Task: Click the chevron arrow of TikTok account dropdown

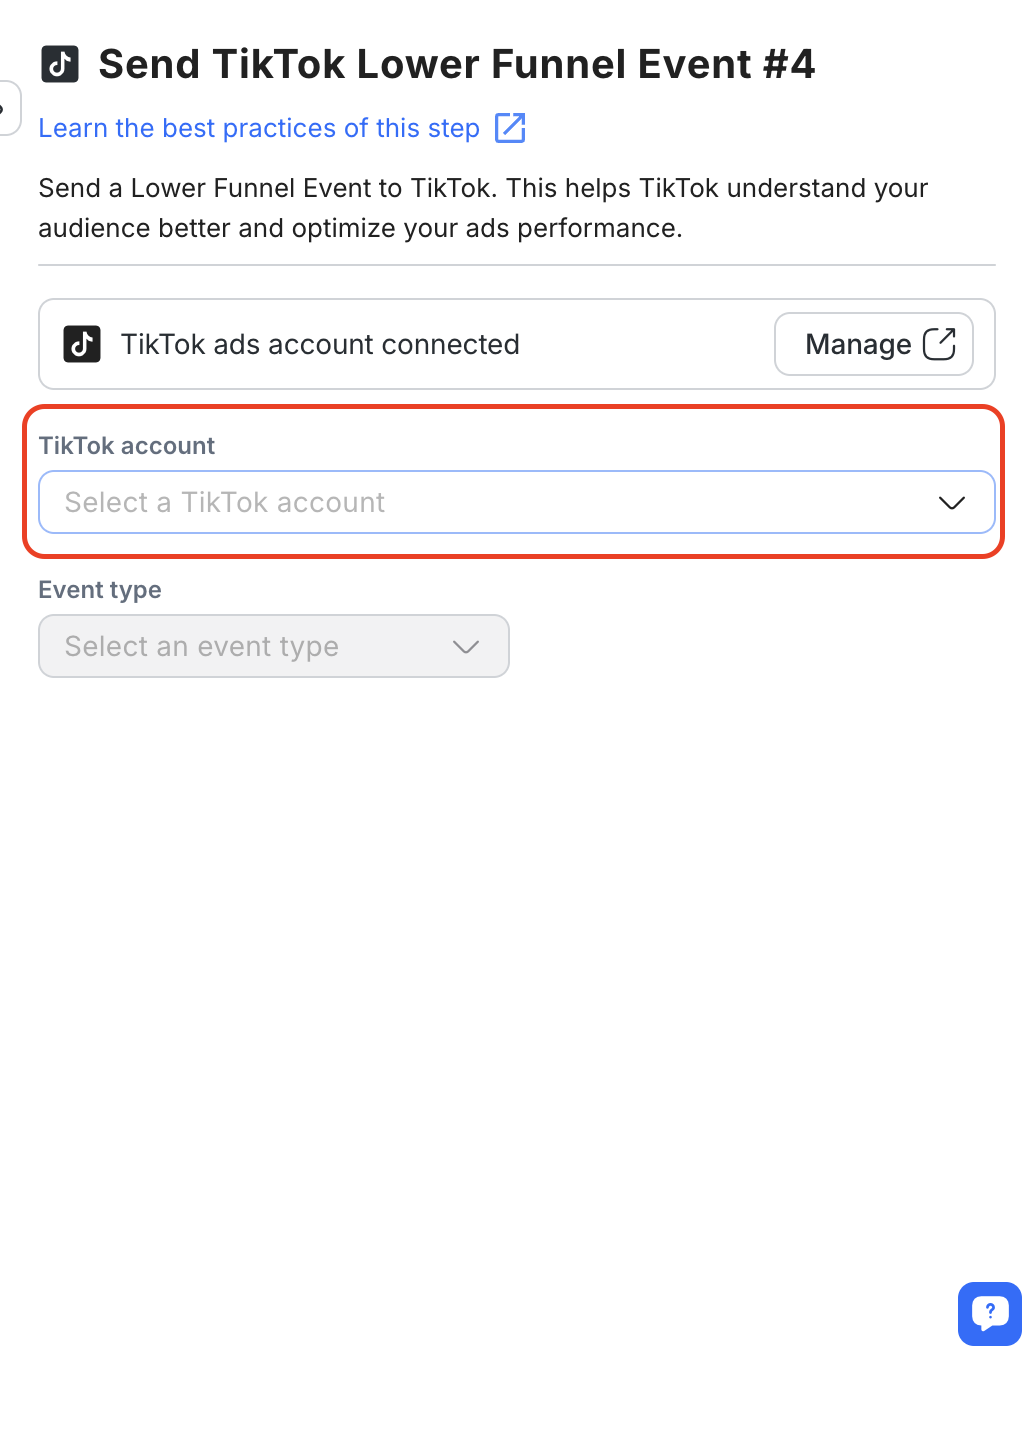Action: (x=951, y=502)
